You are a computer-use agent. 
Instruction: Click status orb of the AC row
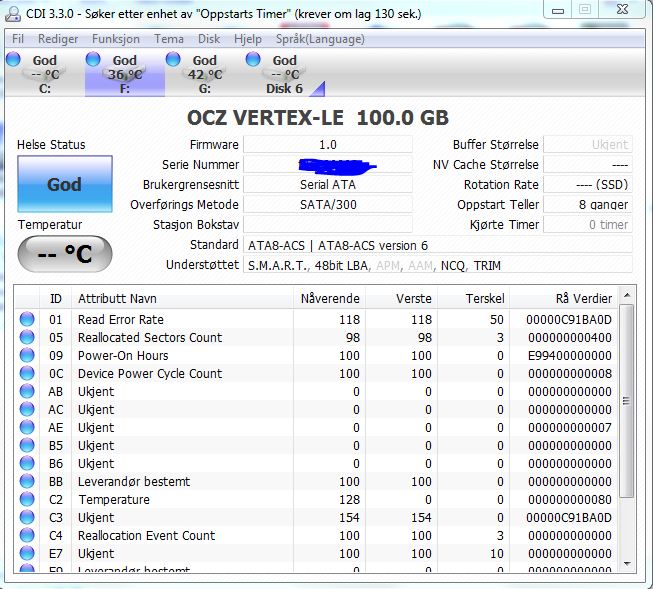(27, 409)
